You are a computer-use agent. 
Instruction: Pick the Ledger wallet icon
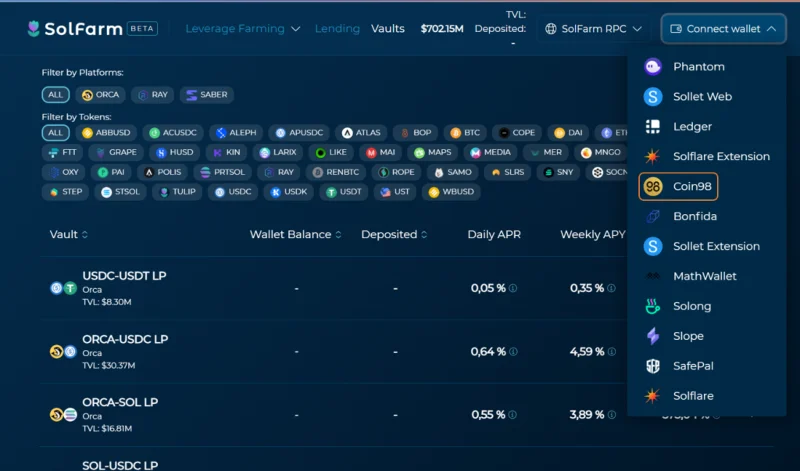coord(653,127)
